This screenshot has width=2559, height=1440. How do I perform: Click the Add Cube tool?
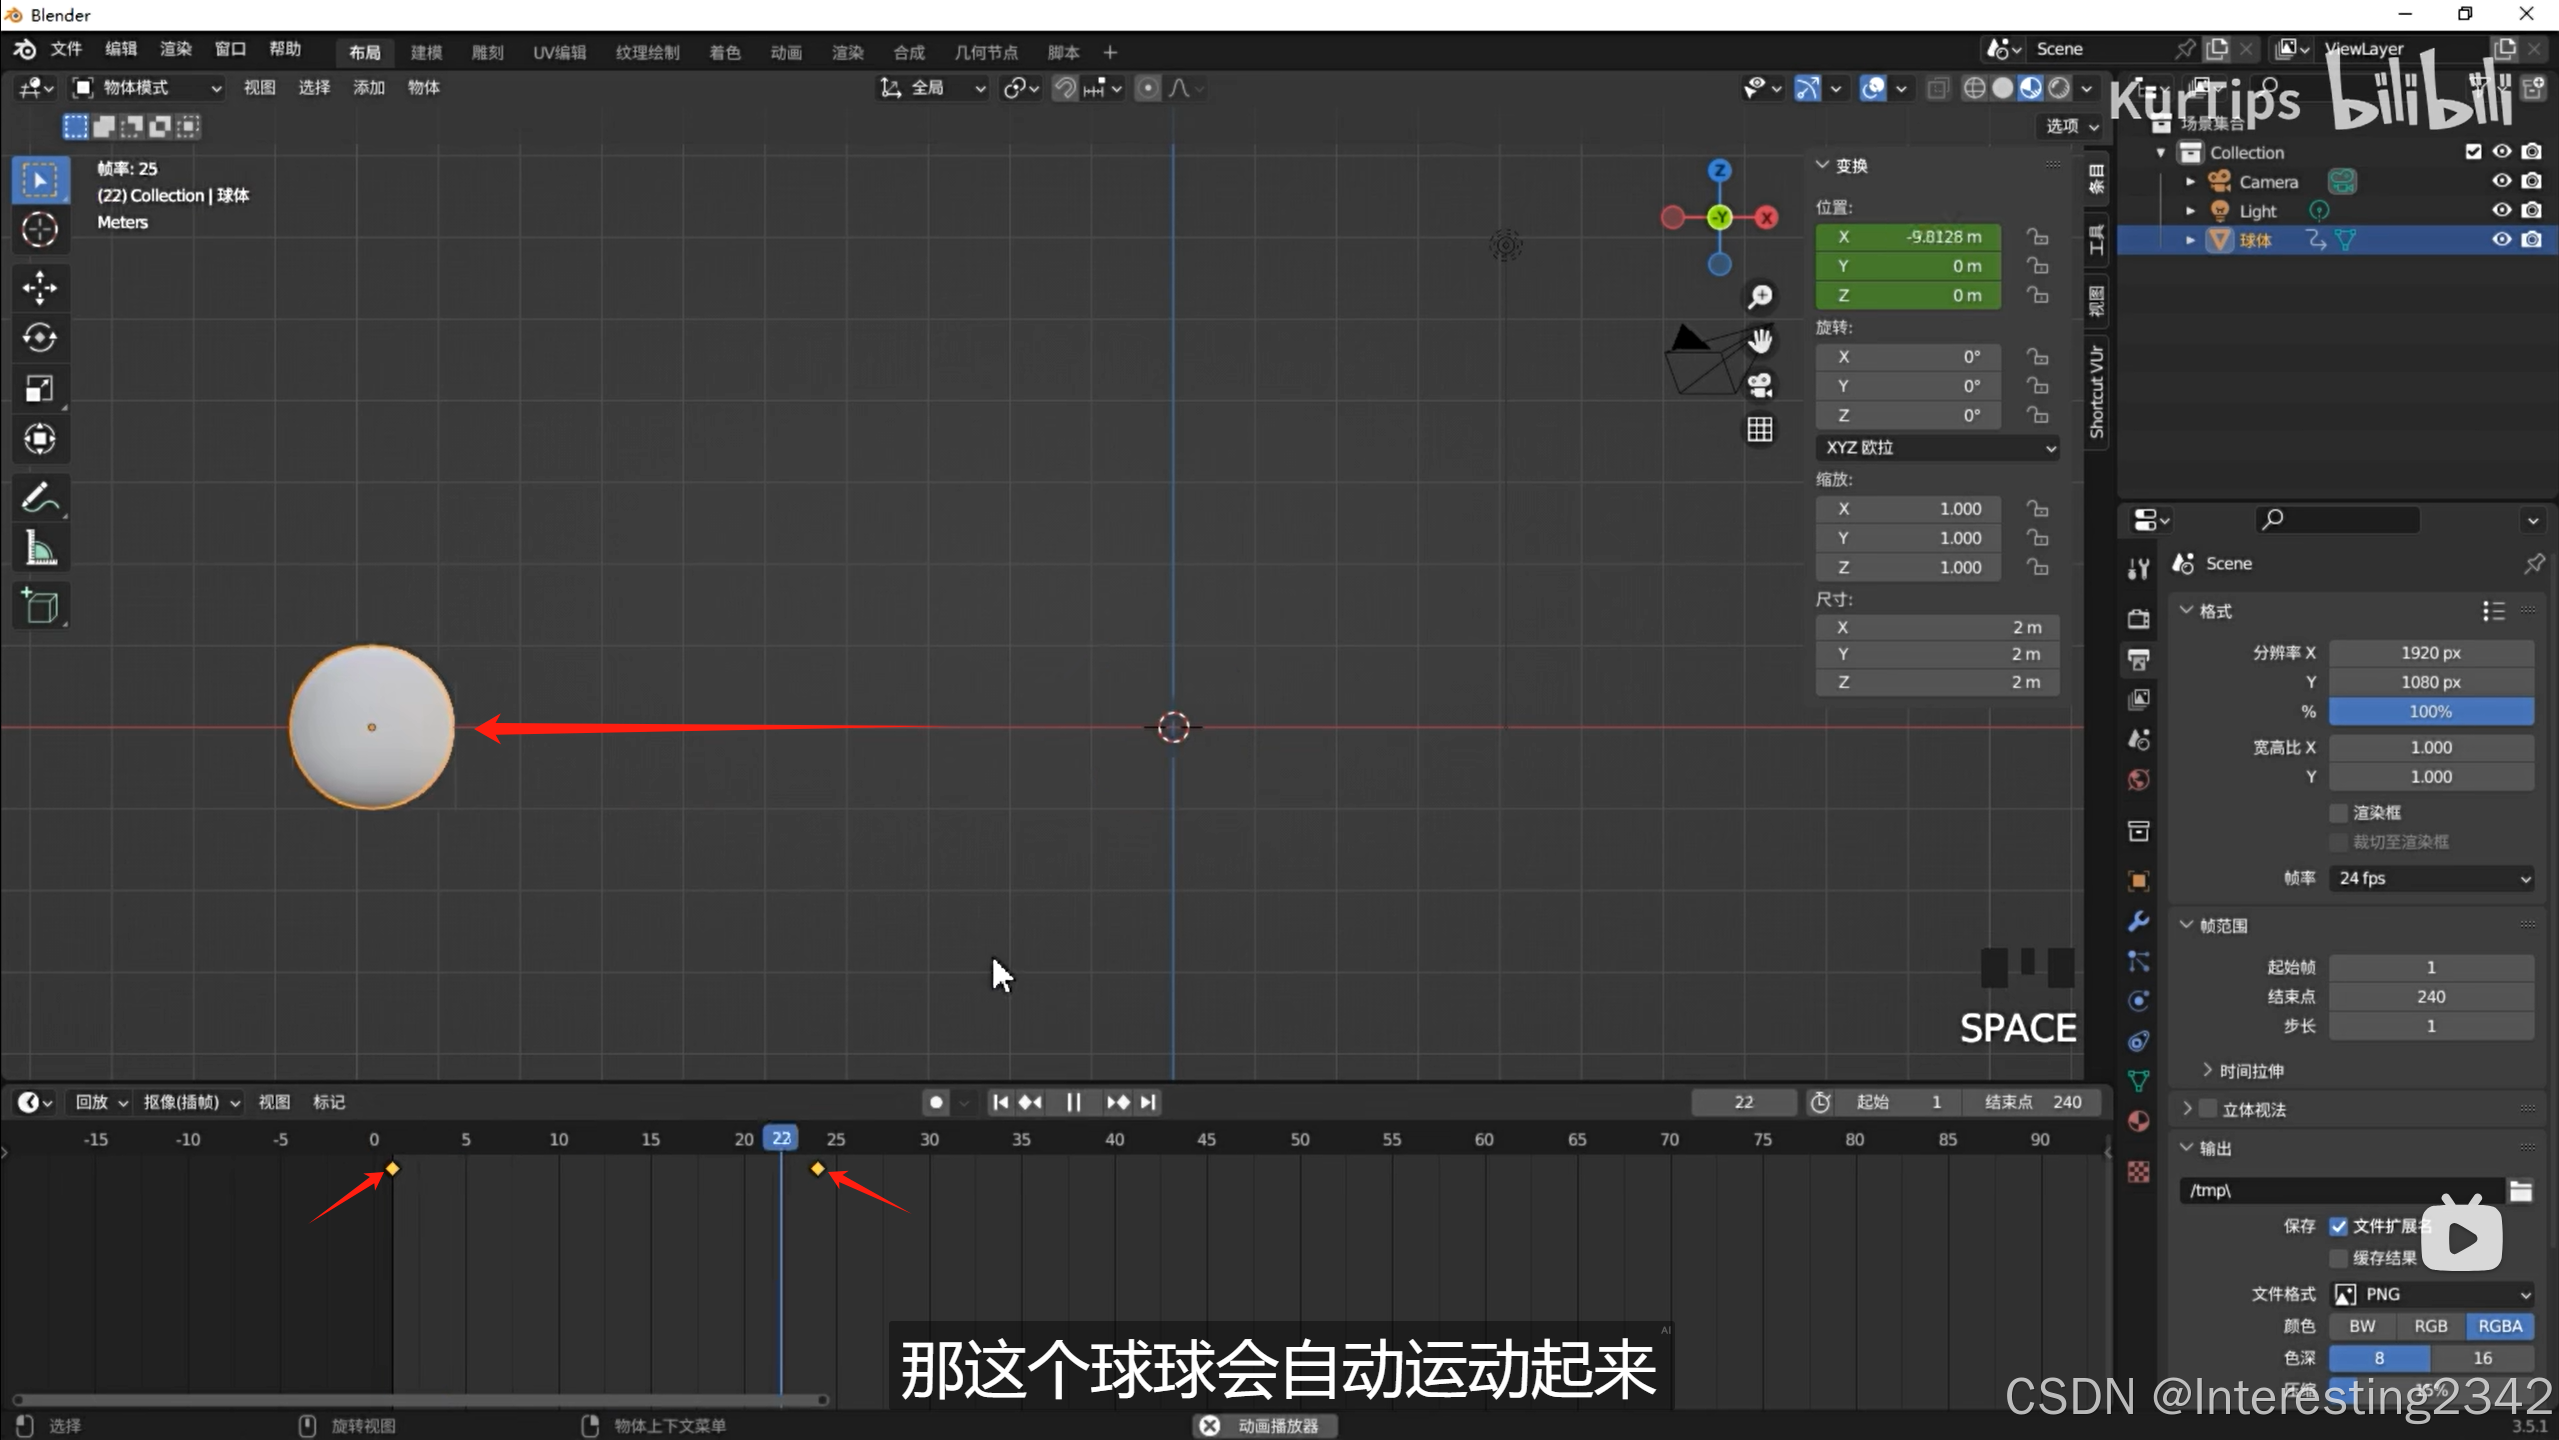40,606
